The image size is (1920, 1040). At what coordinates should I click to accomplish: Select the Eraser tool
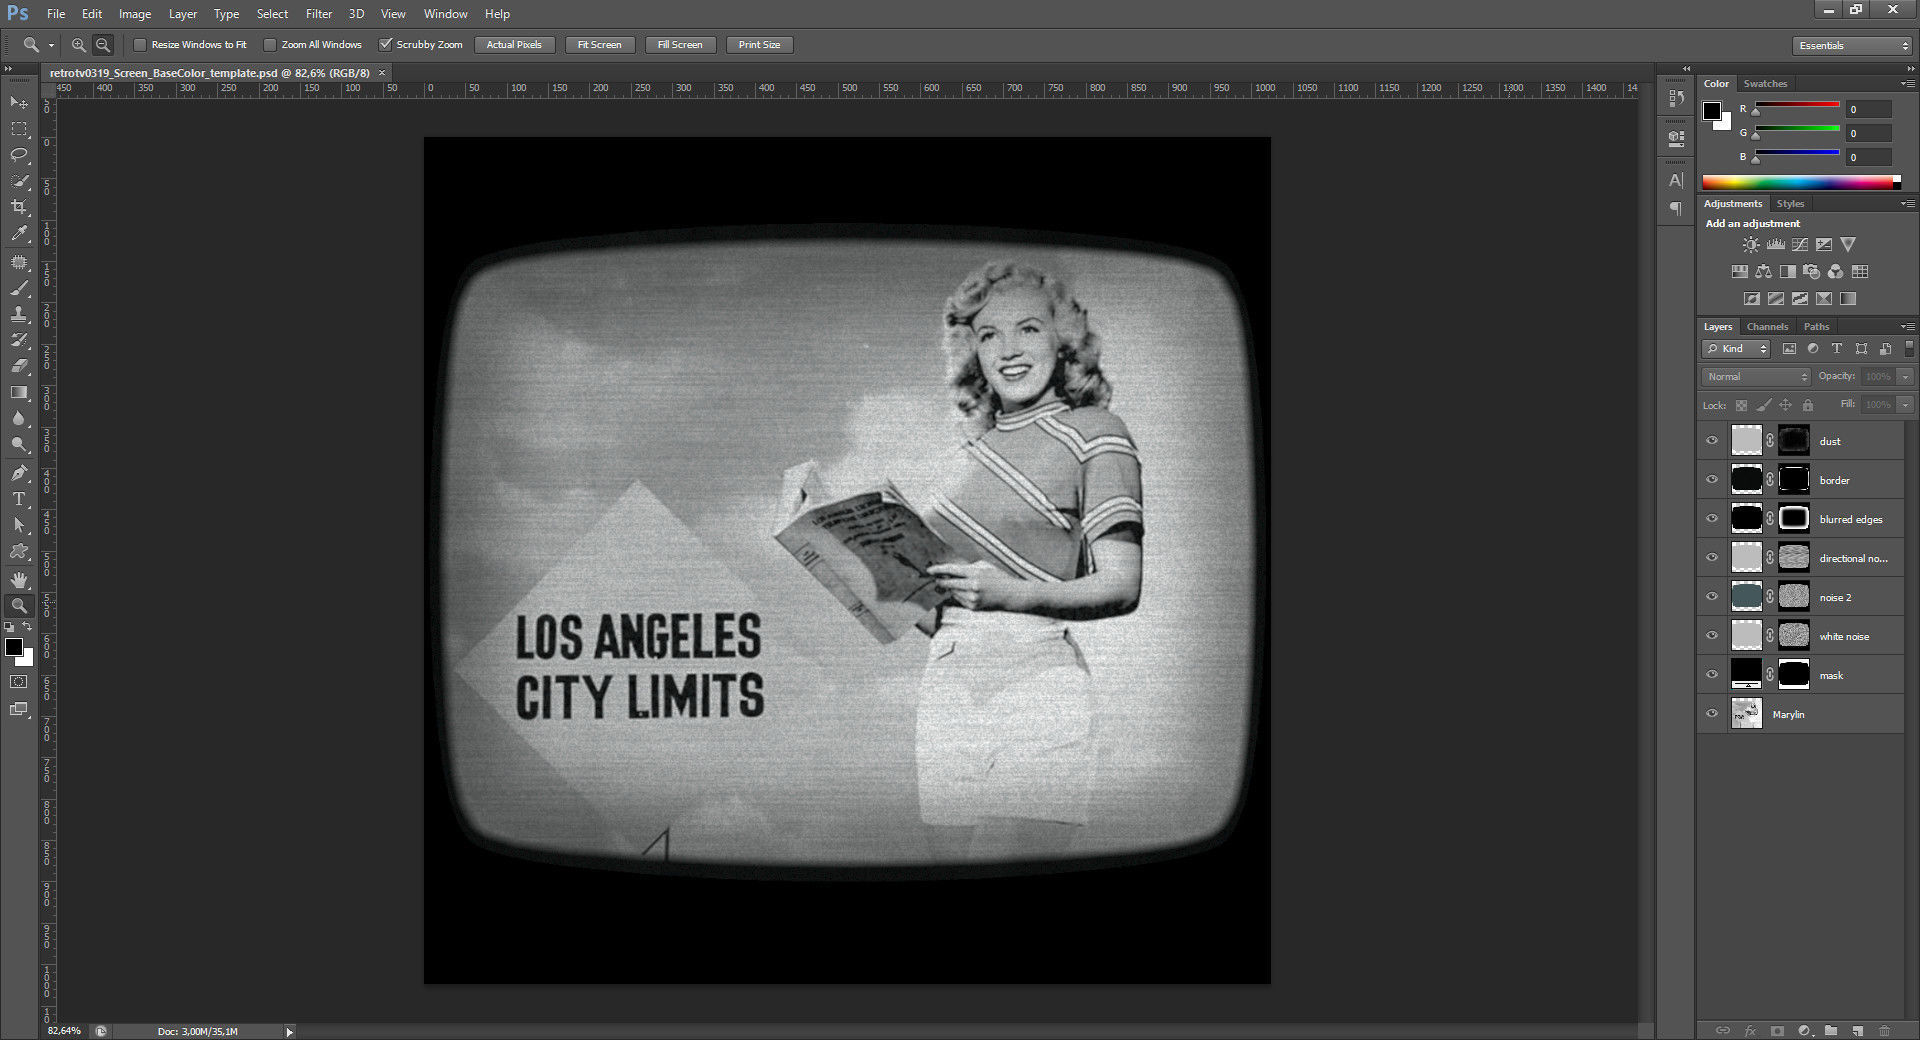[x=19, y=366]
